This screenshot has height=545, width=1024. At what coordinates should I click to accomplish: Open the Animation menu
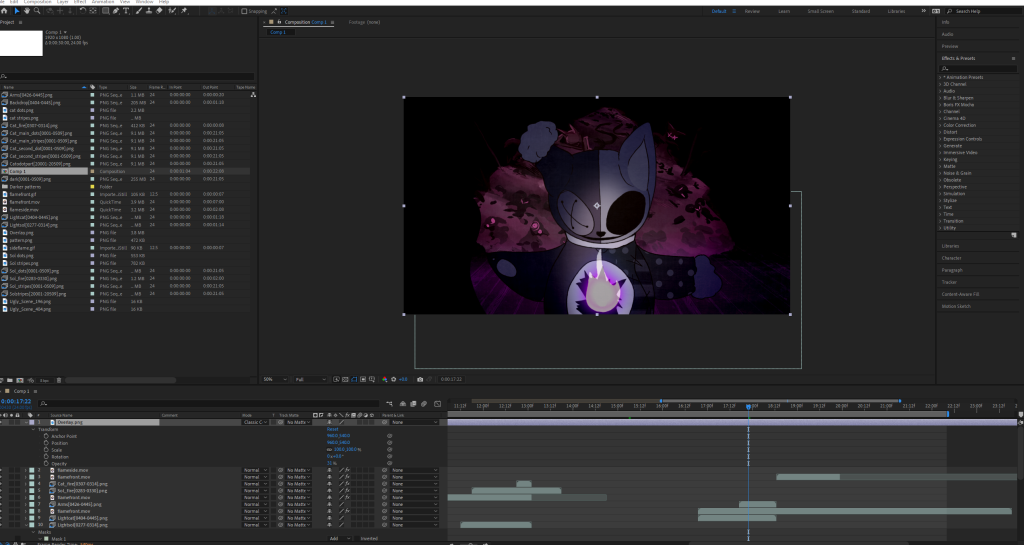pos(103,2)
